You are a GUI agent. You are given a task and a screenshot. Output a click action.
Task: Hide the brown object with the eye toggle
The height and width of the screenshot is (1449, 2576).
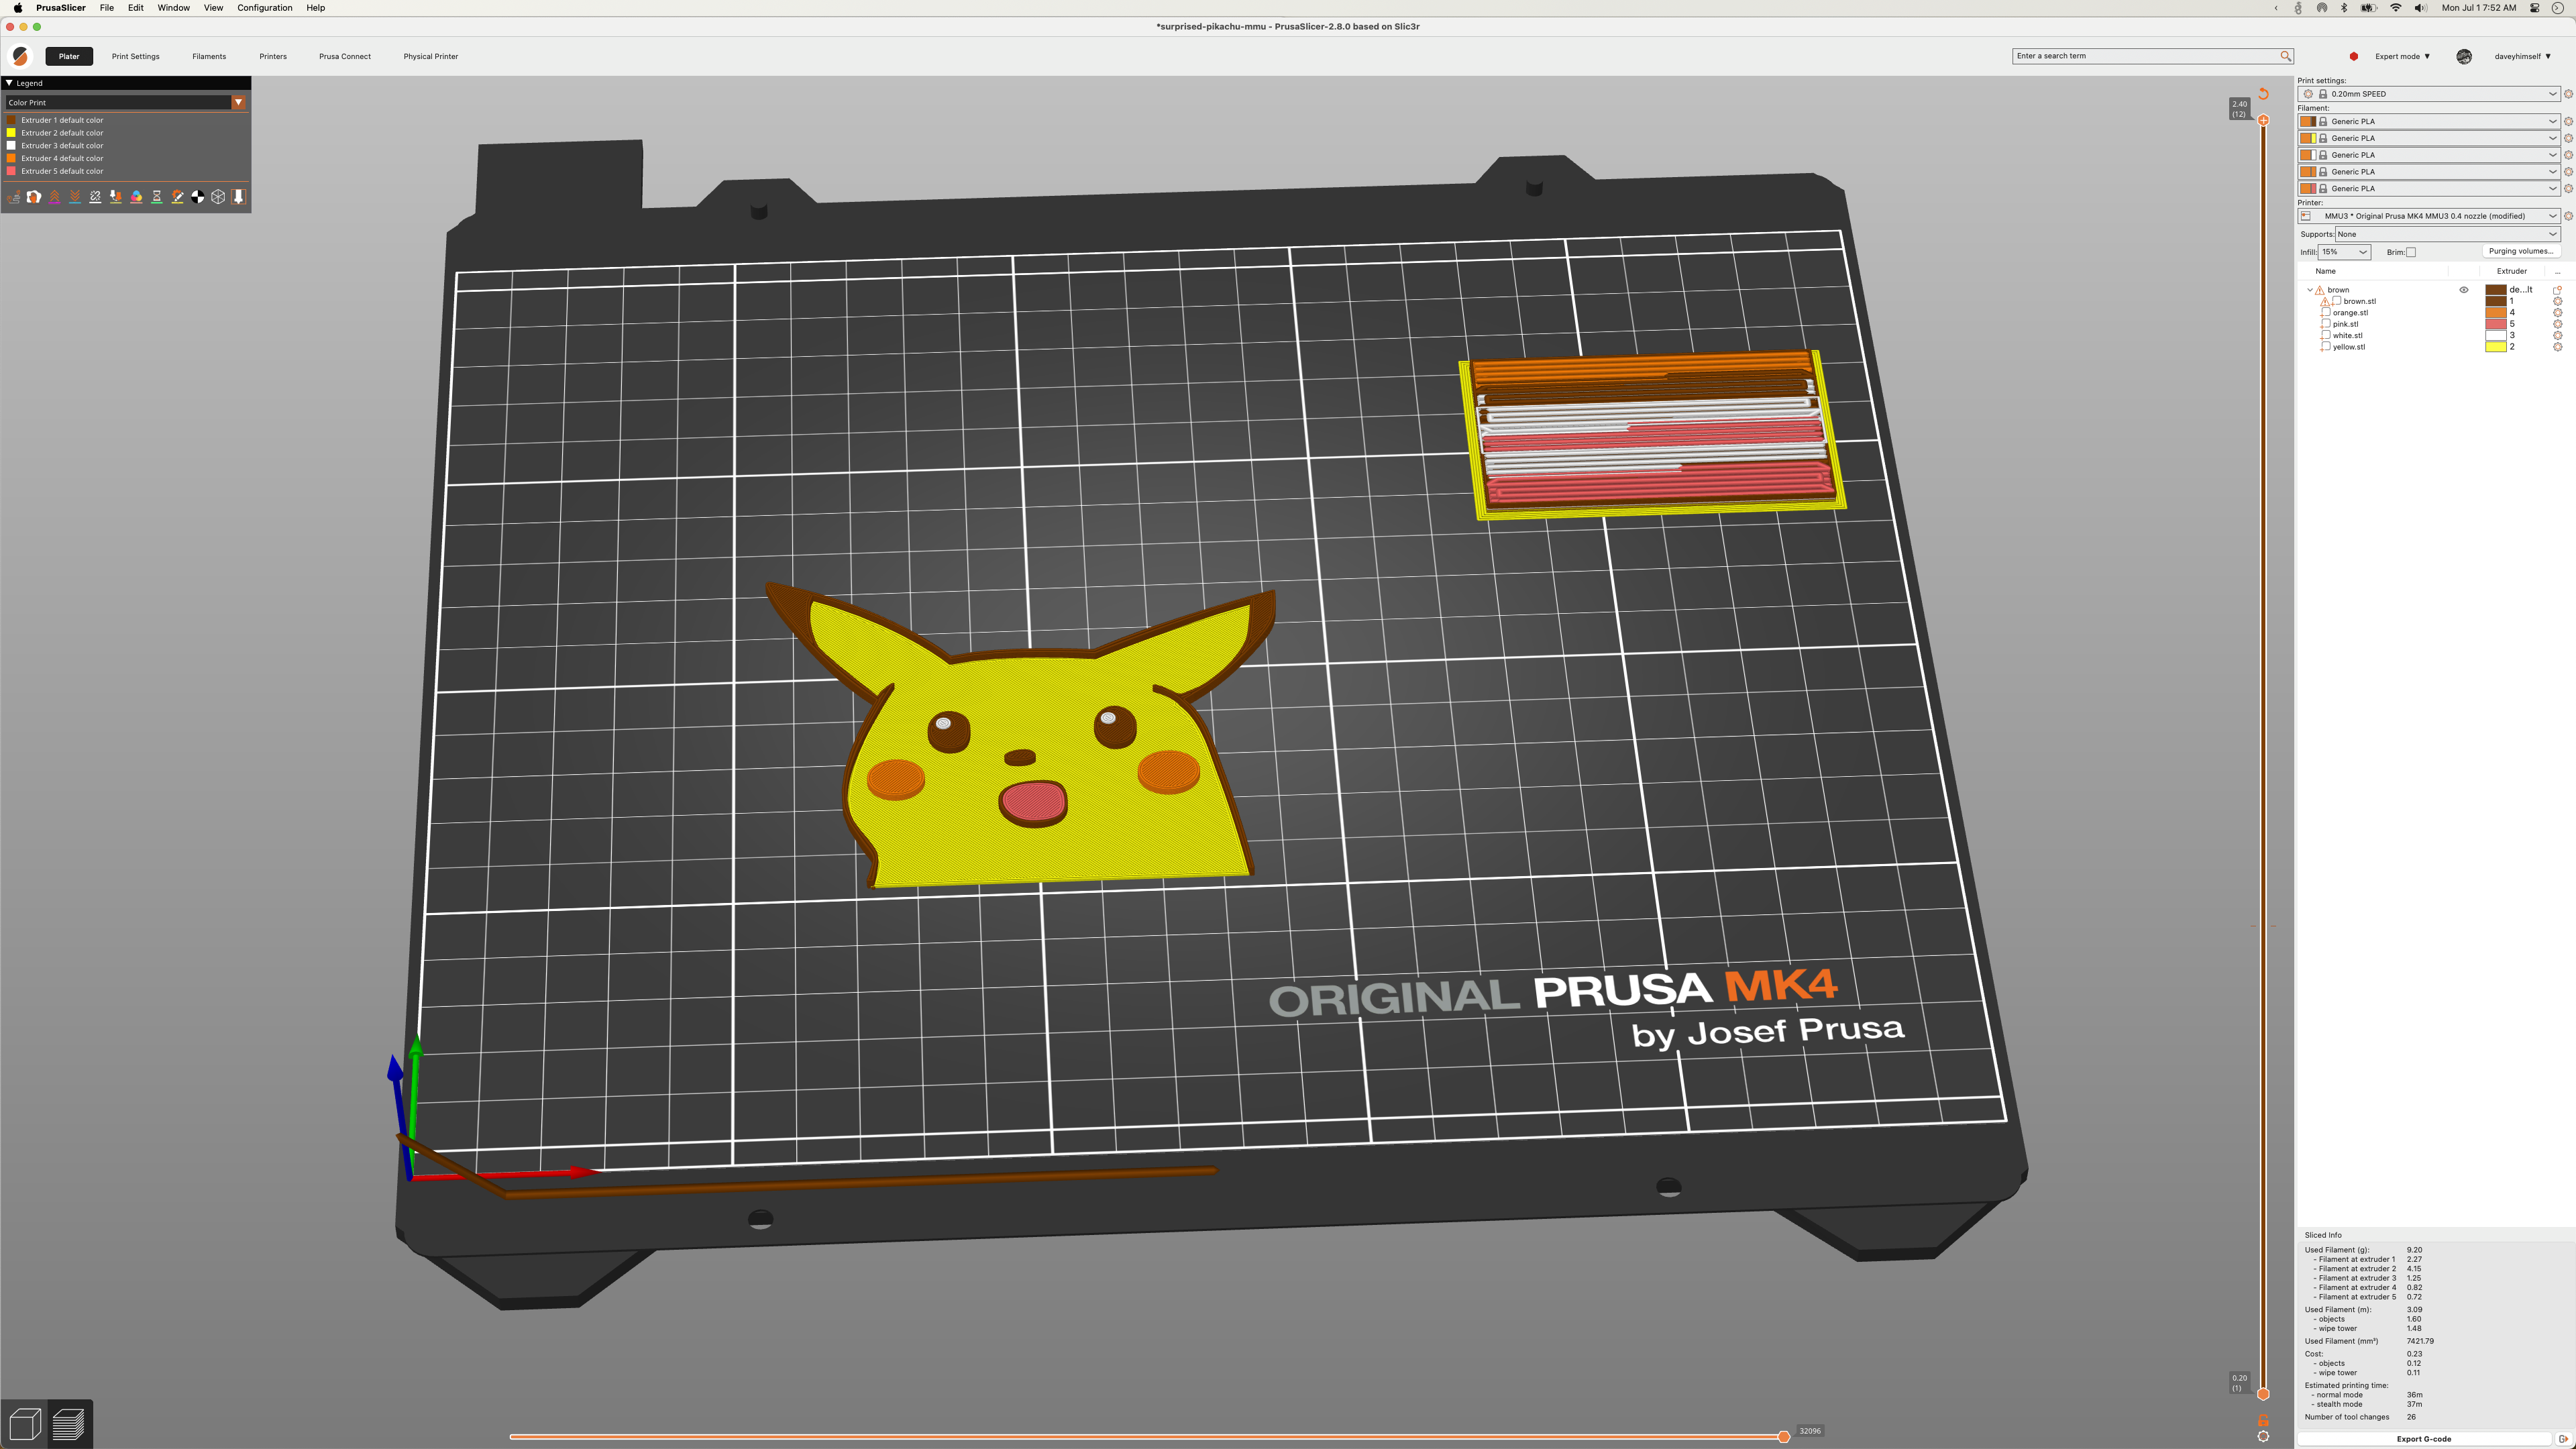pyautogui.click(x=2464, y=291)
